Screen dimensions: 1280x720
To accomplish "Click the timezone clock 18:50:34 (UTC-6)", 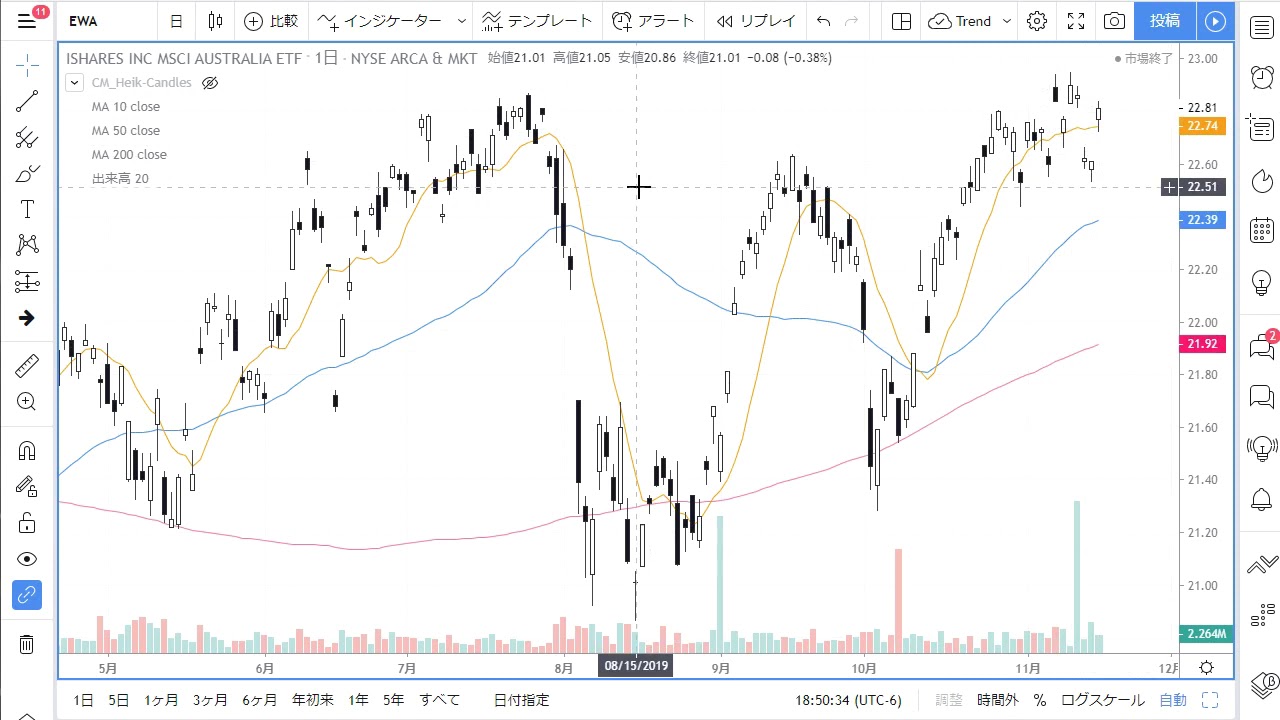I will 848,700.
